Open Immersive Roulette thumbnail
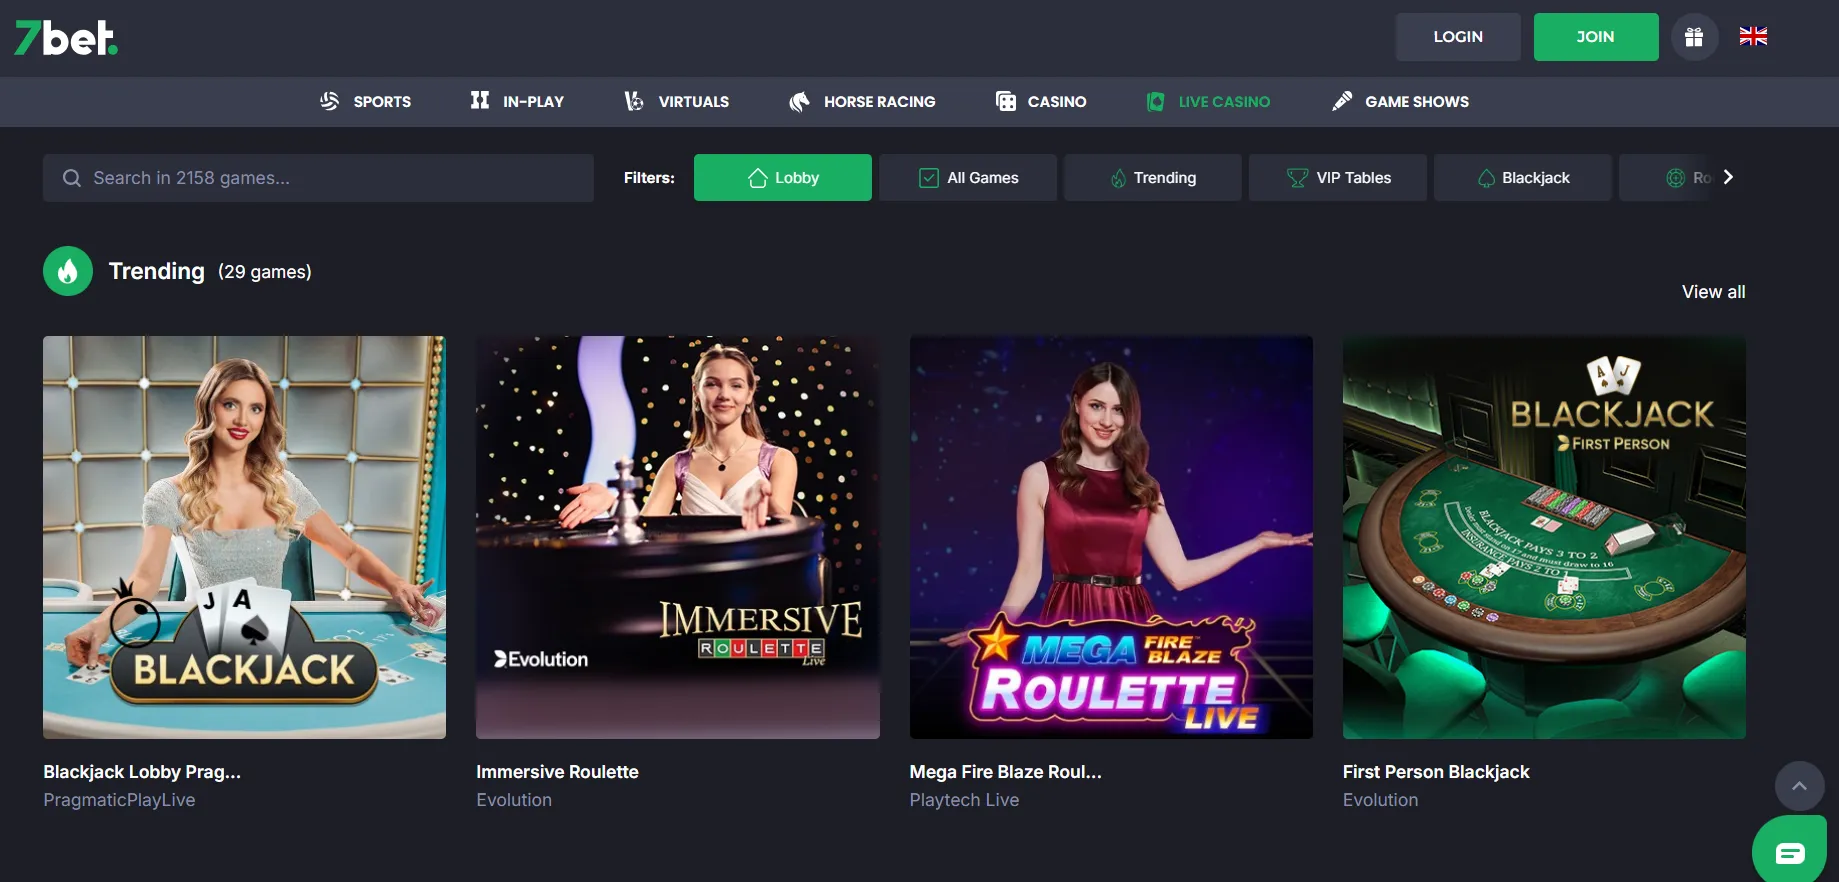The image size is (1839, 882). point(678,537)
